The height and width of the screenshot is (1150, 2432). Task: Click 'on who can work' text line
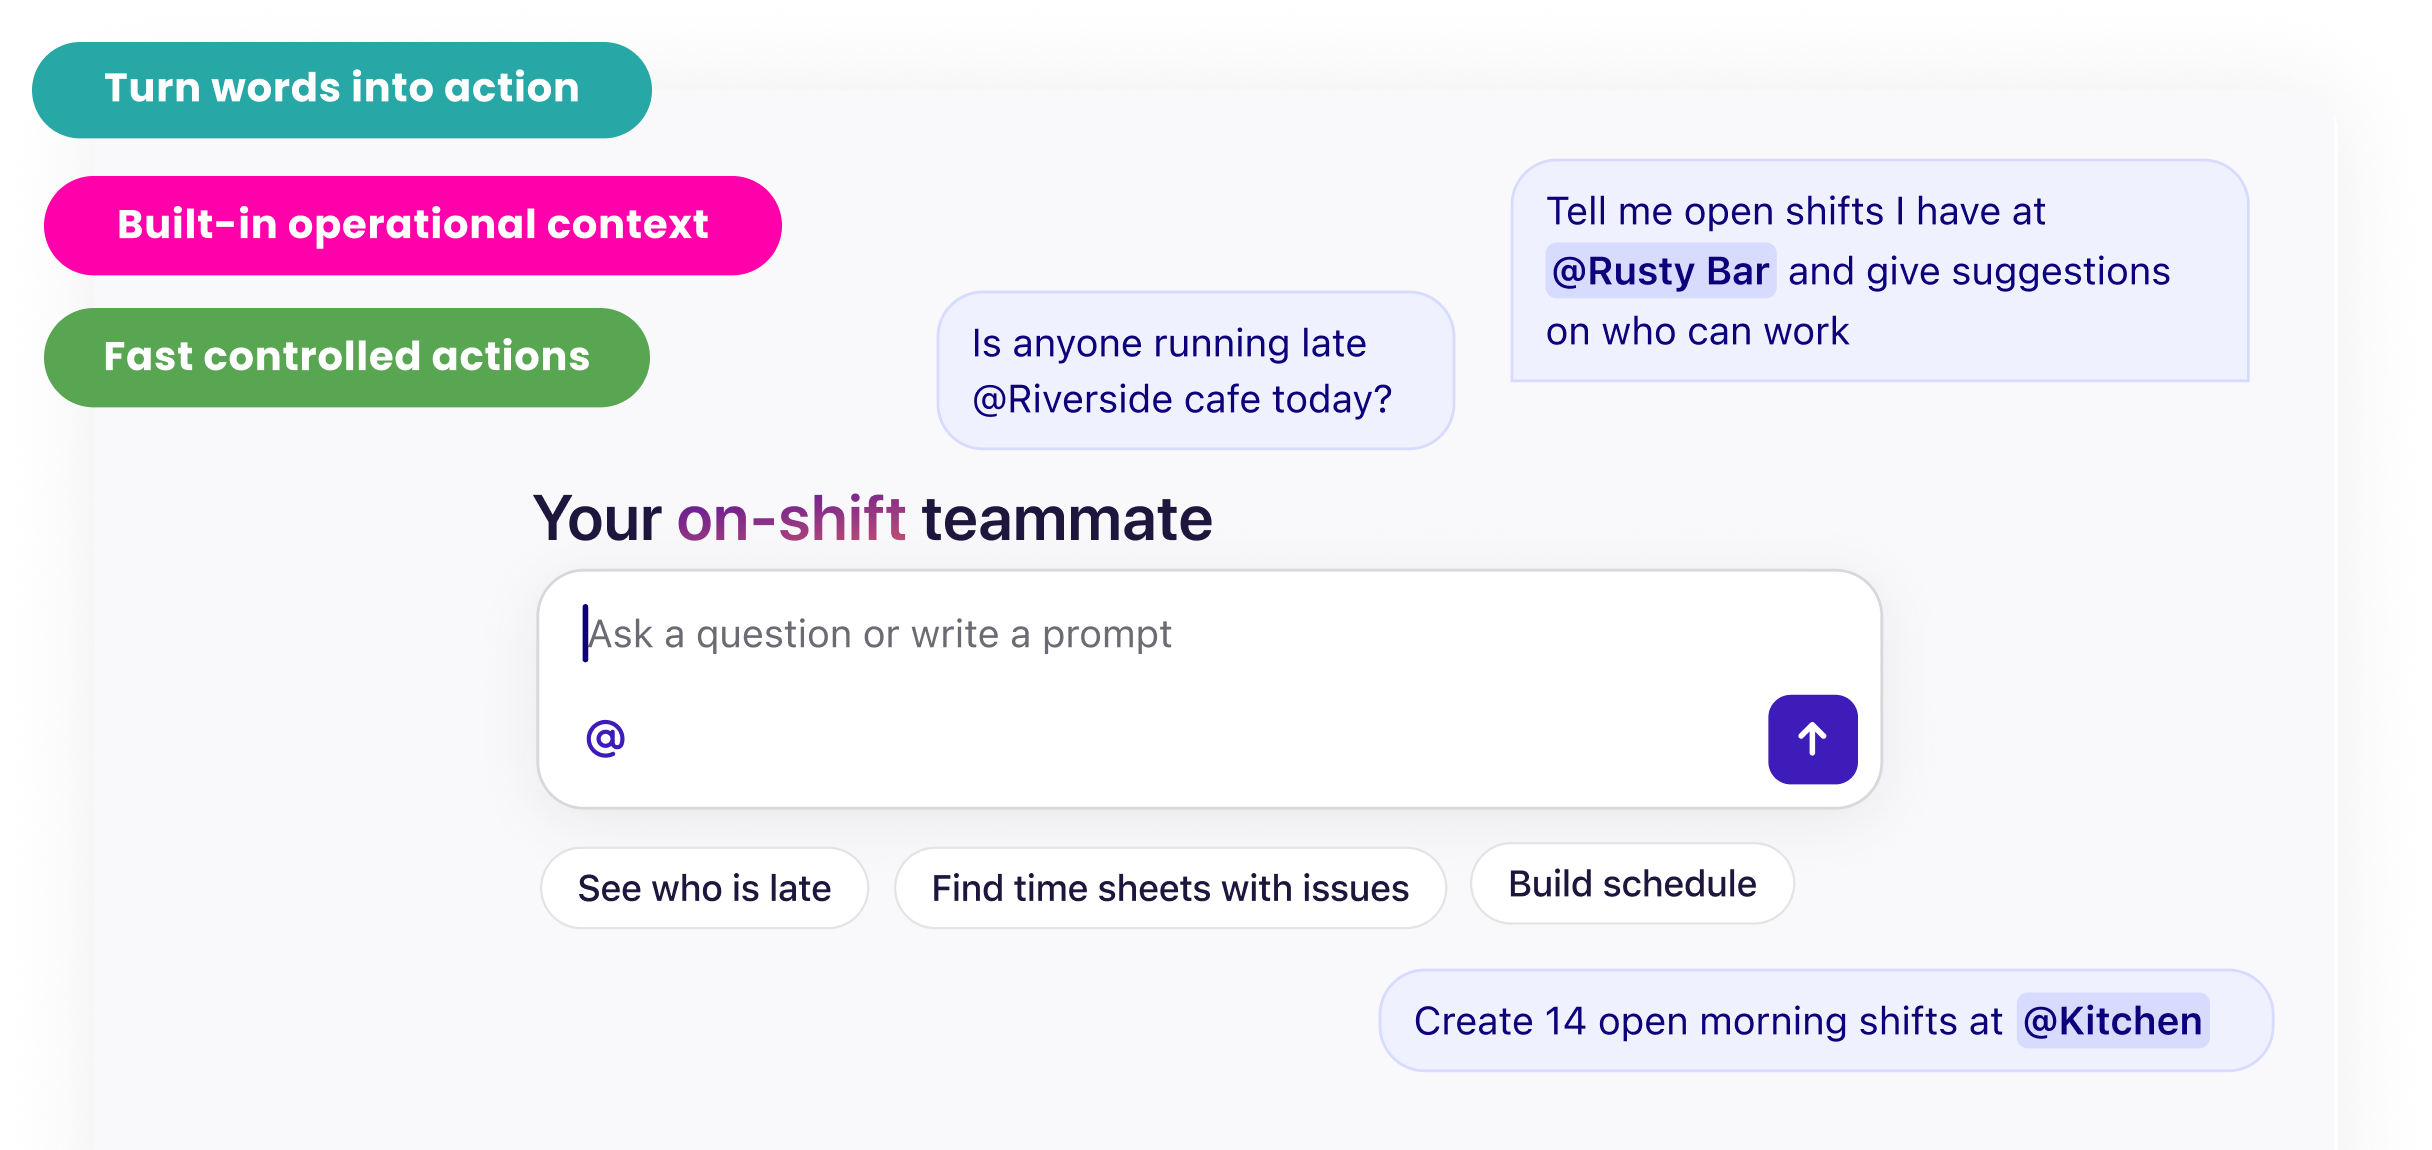1697,332
